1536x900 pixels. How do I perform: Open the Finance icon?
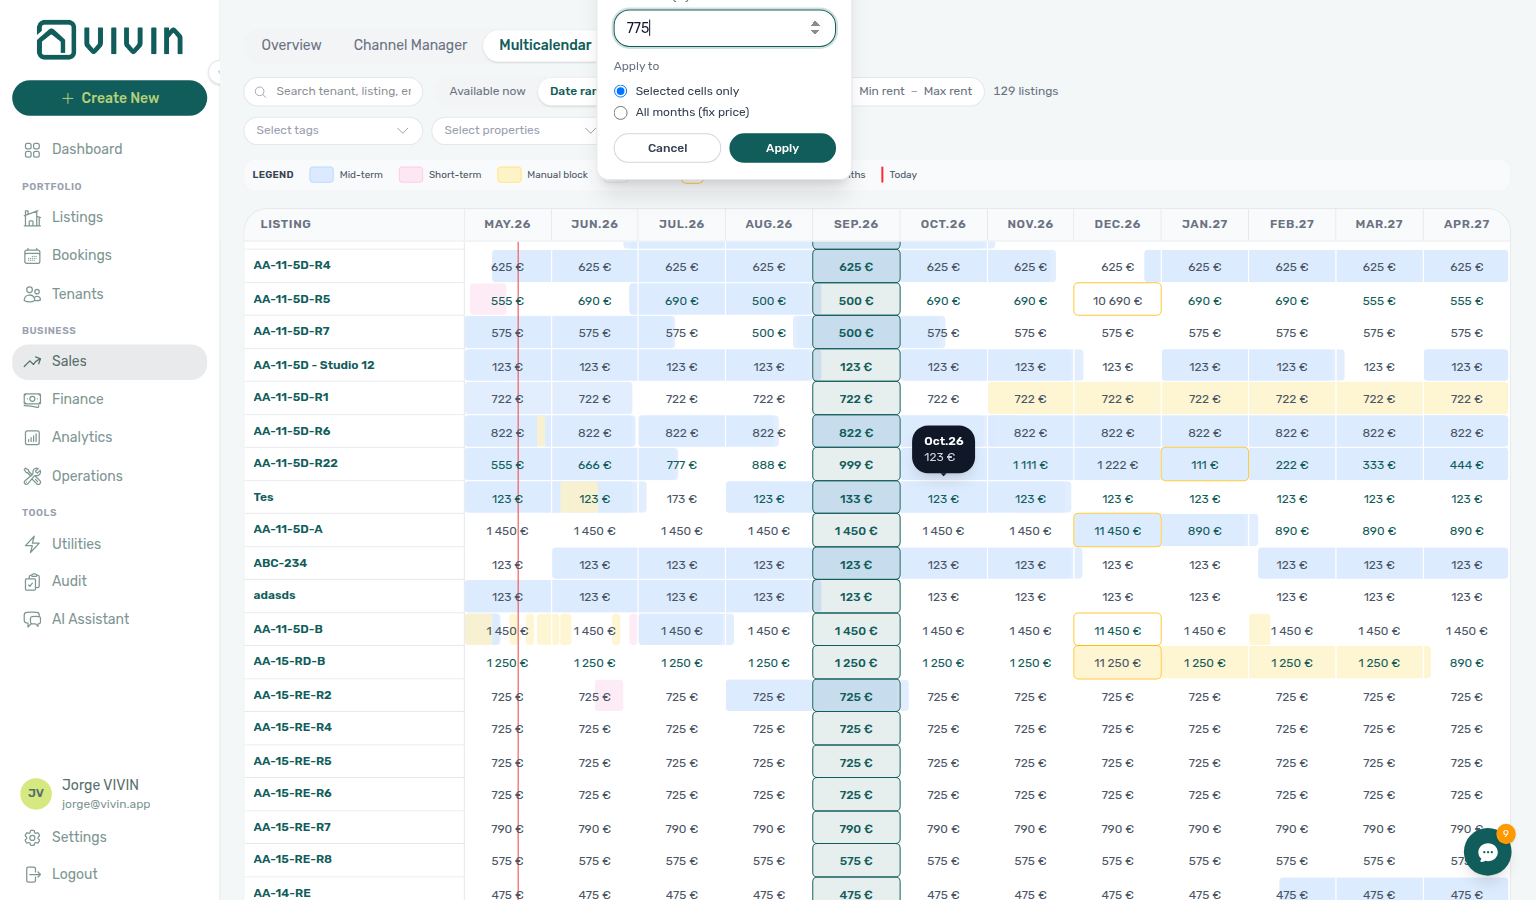tap(32, 400)
